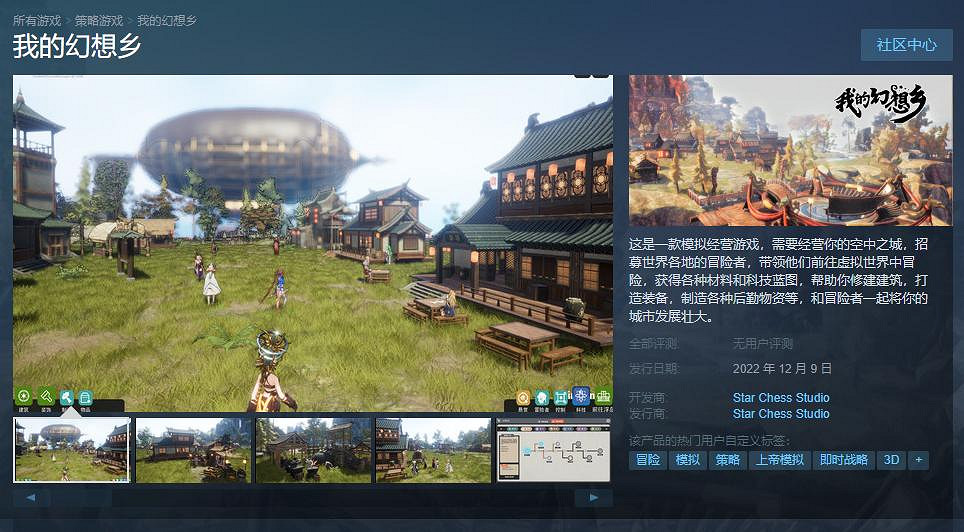The width and height of the screenshot is (964, 532).
Task: Click the 装饰 hammer icon in the game screenshot
Action: [x=46, y=399]
